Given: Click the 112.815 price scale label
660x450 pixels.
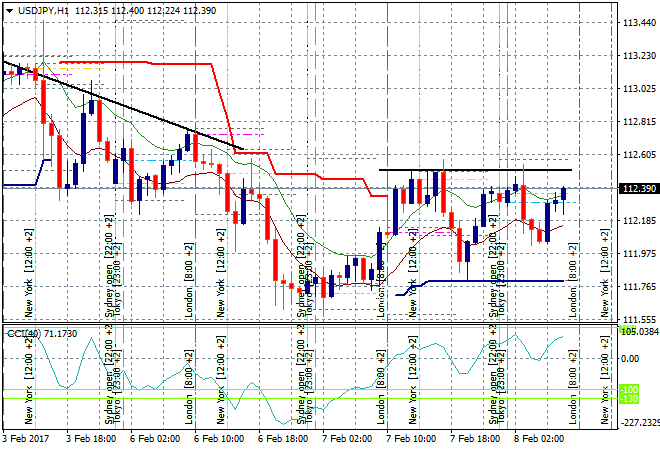Looking at the screenshot, I should 639,122.
